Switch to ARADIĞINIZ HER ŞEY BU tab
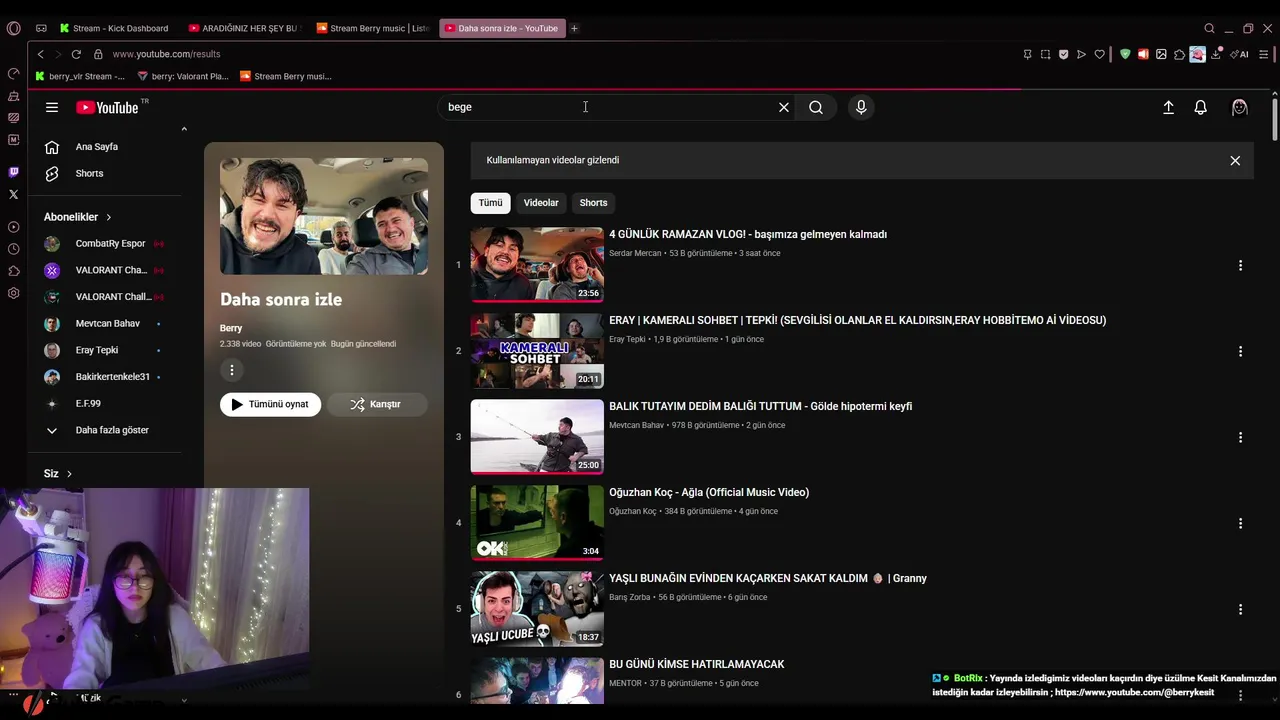1280x720 pixels. point(246,28)
